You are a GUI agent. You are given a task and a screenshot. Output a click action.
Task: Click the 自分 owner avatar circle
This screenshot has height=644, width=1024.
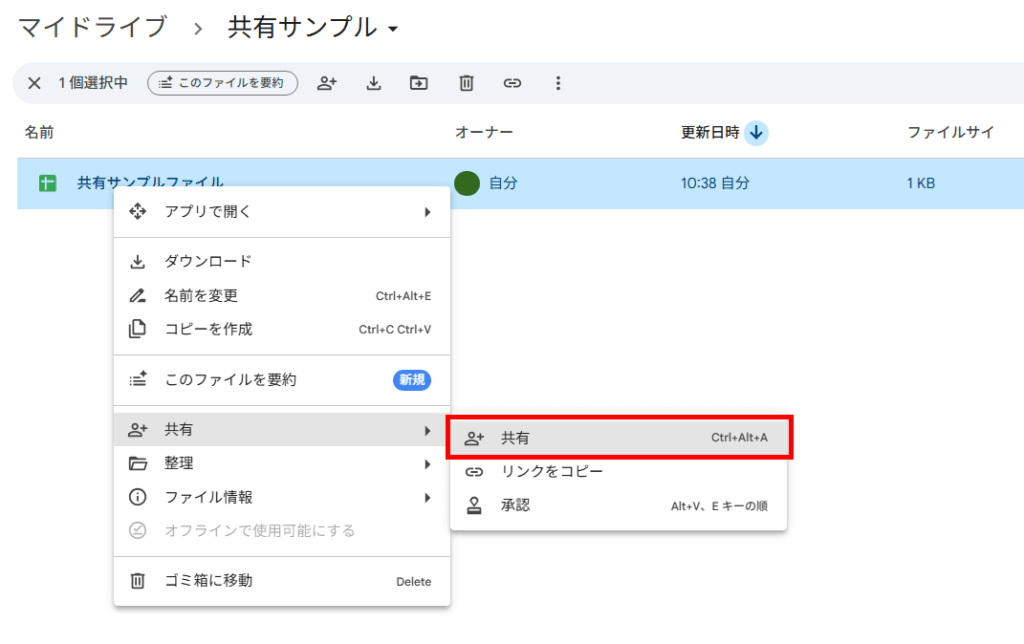pyautogui.click(x=467, y=183)
